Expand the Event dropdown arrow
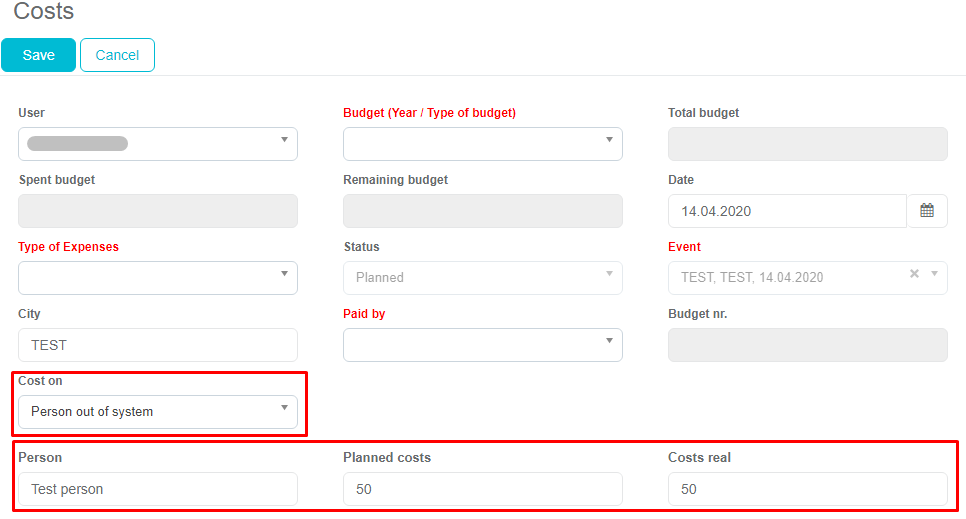The image size is (966, 519). pos(935,274)
